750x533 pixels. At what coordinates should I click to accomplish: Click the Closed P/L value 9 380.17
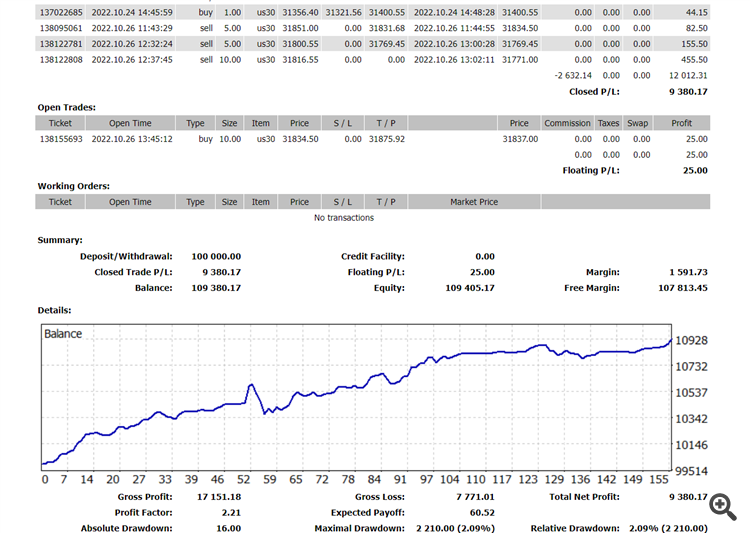pos(688,91)
